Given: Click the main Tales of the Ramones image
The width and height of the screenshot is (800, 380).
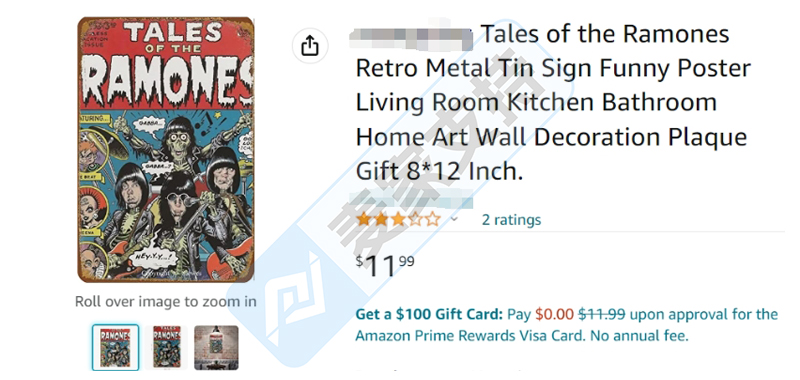Looking at the screenshot, I should tap(166, 150).
